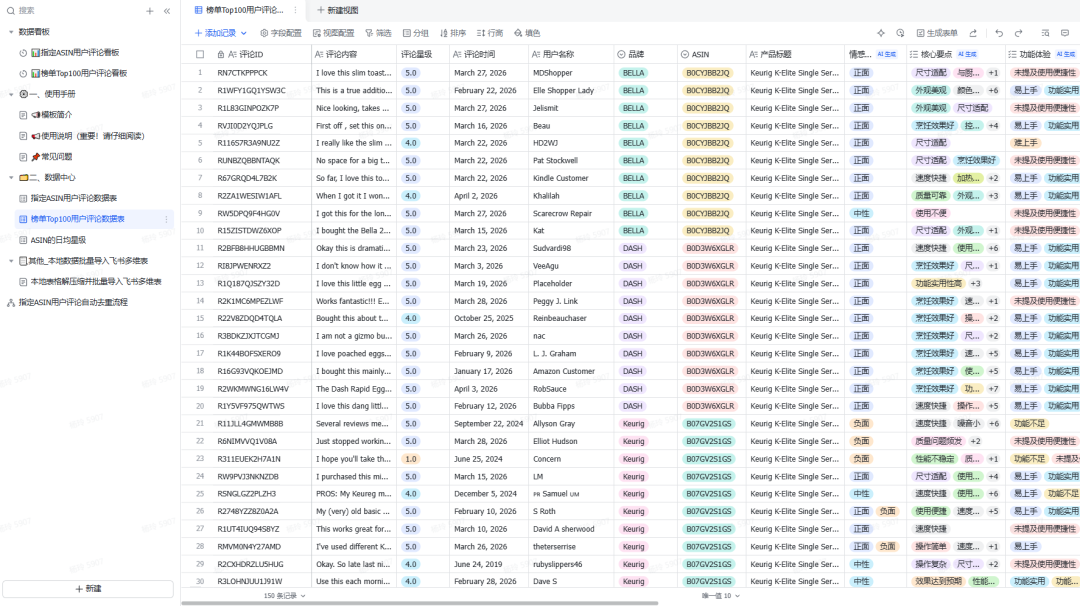Click the plus icon beside sidebar search

[150, 11]
